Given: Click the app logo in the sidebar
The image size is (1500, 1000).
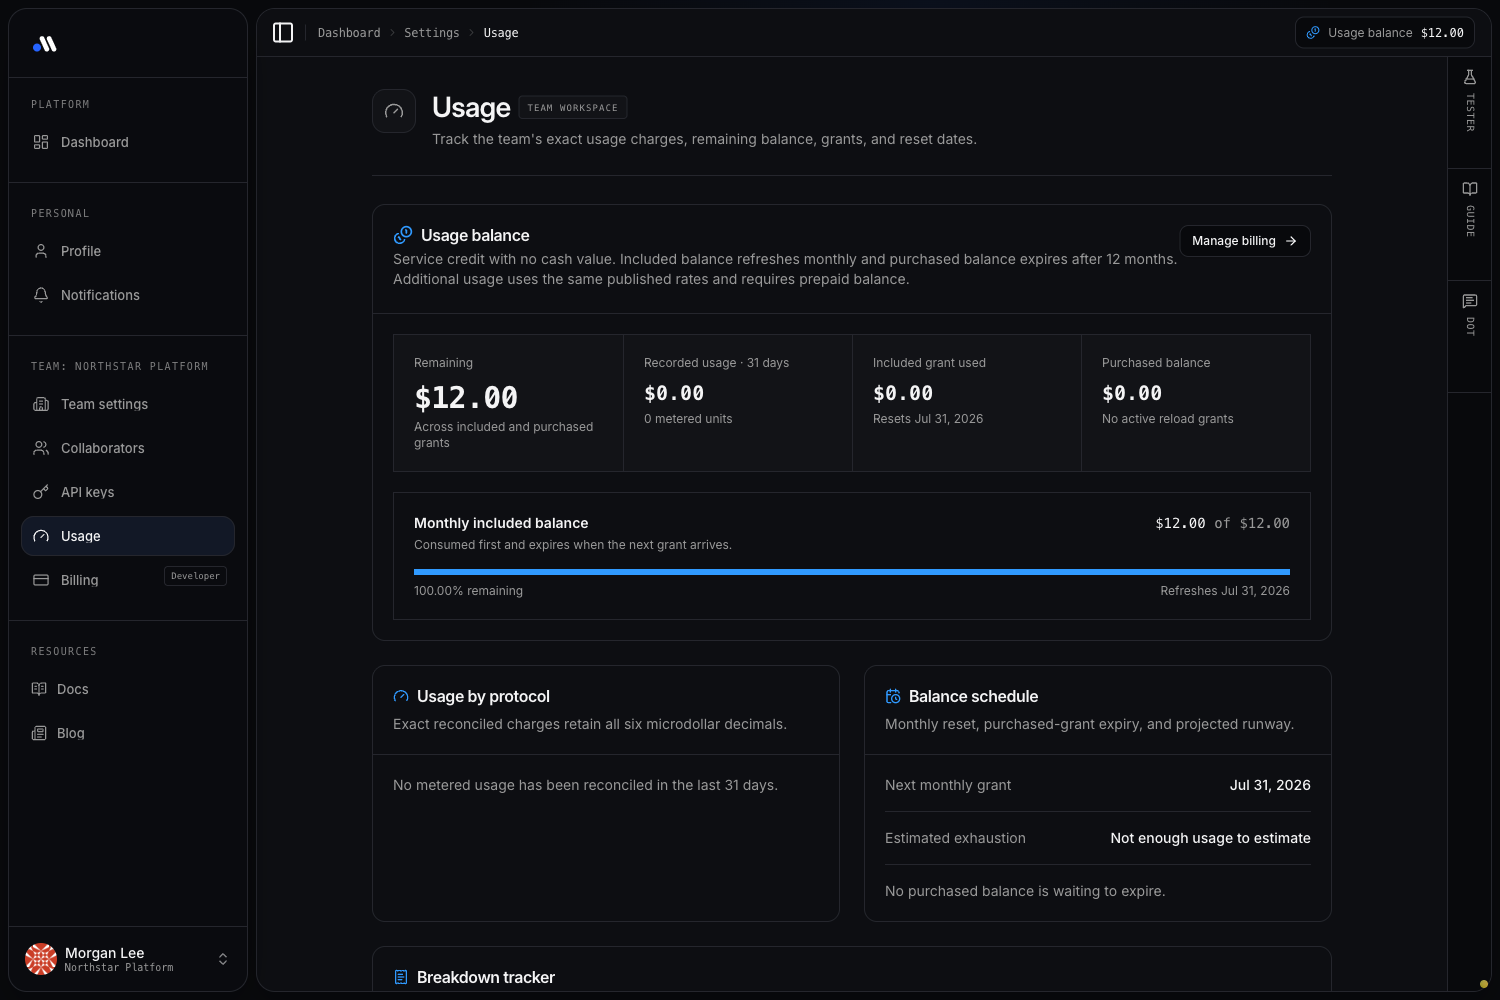Looking at the screenshot, I should tap(45, 44).
